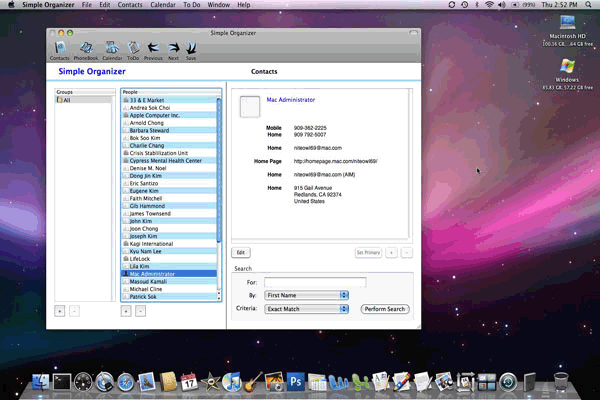Click the Spotlight search icon

[588, 5]
